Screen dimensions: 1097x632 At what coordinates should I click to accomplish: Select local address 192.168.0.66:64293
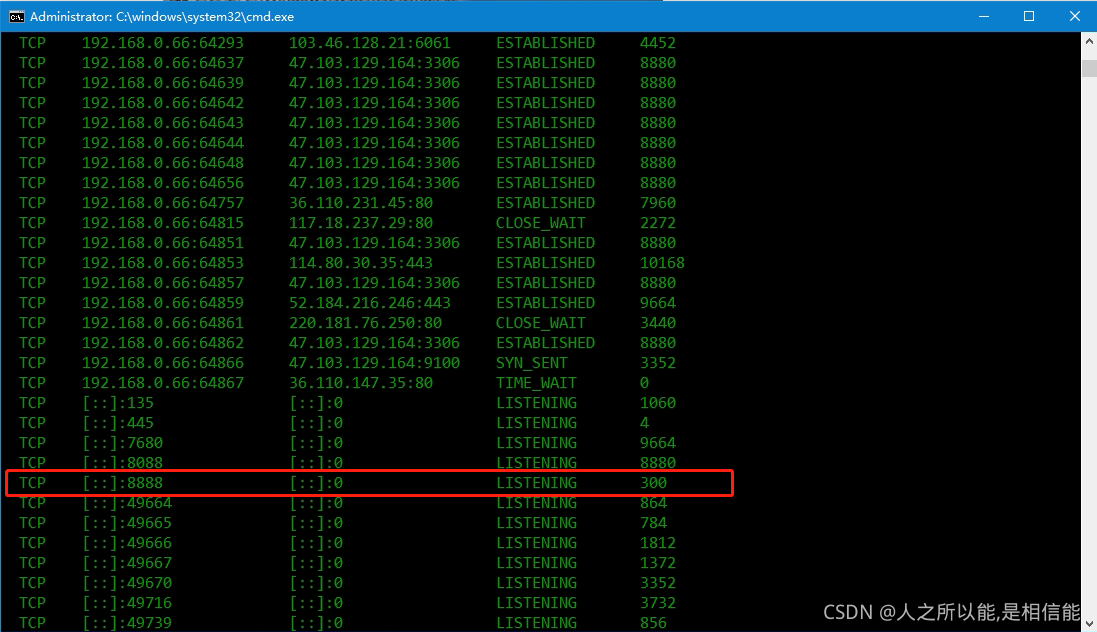click(x=163, y=43)
